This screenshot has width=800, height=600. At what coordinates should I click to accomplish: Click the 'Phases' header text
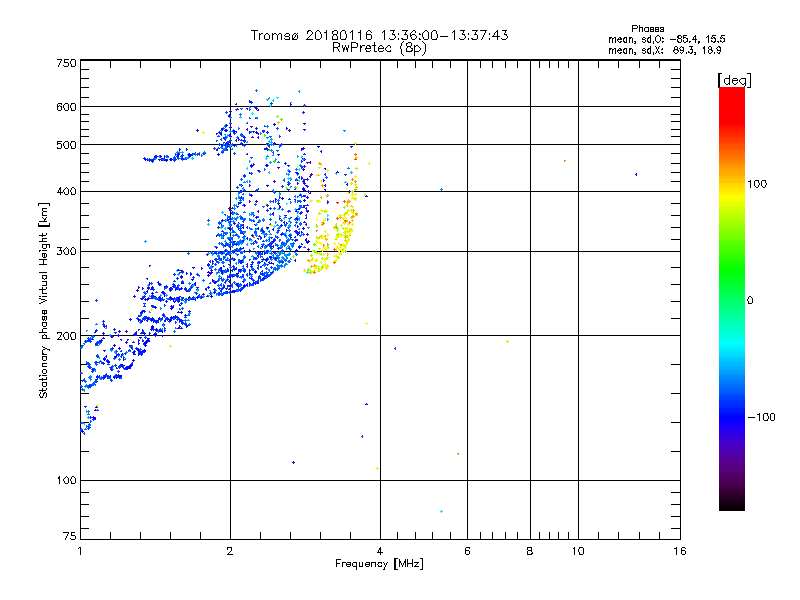(647, 29)
